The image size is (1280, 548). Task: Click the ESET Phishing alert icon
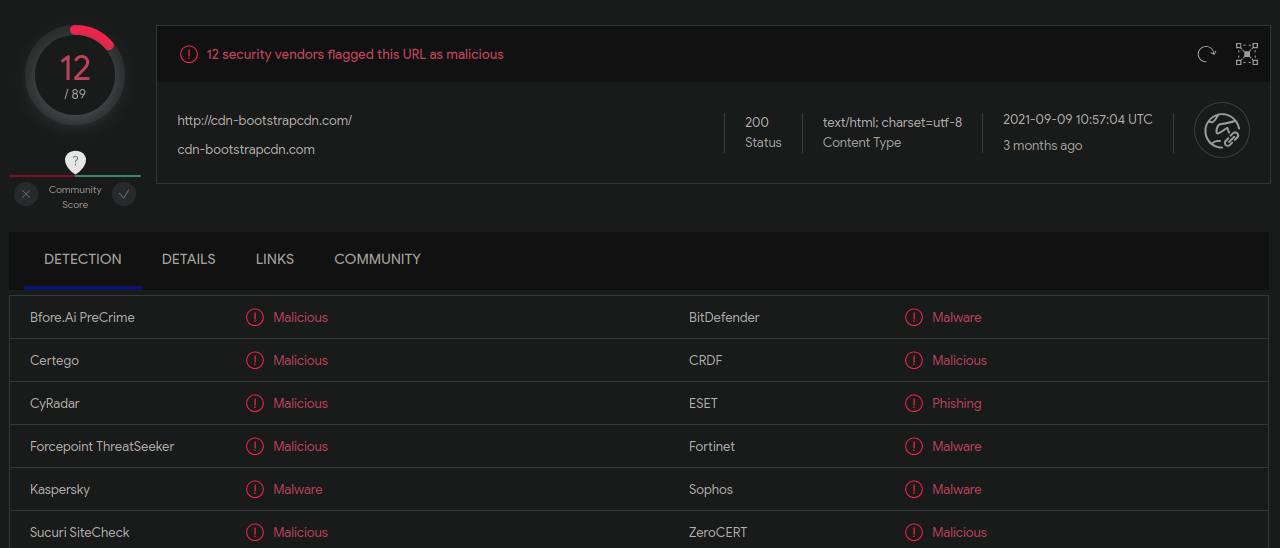(x=914, y=403)
